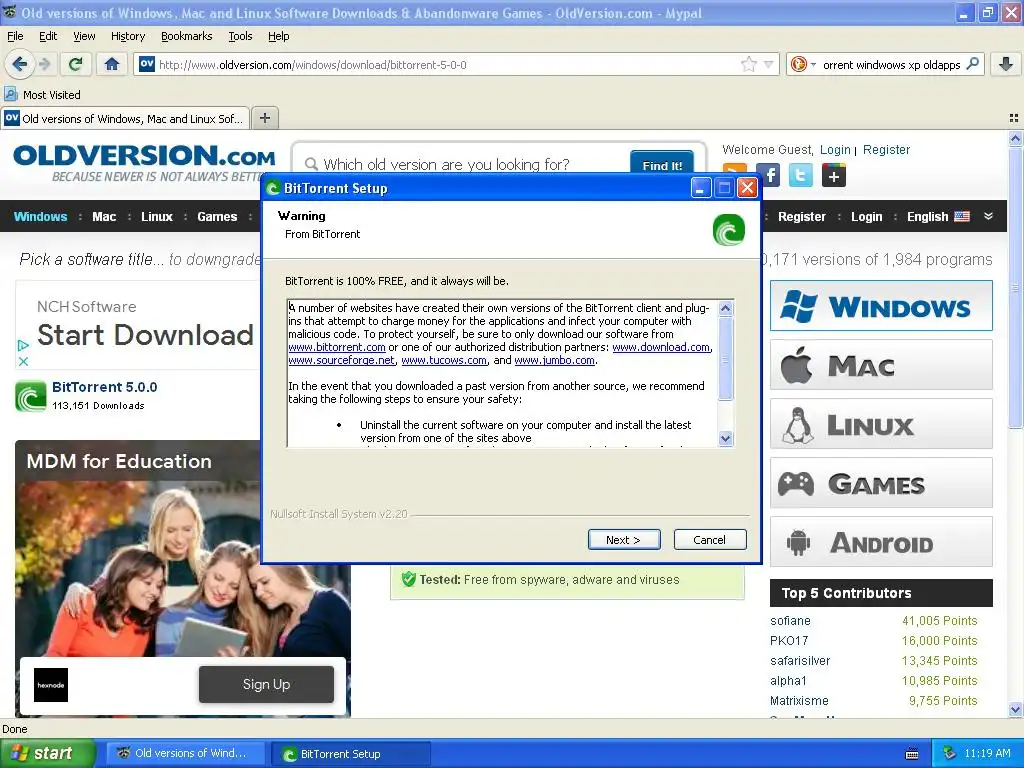Open the www.tucows.com link
1024x768 pixels.
[x=444, y=360]
